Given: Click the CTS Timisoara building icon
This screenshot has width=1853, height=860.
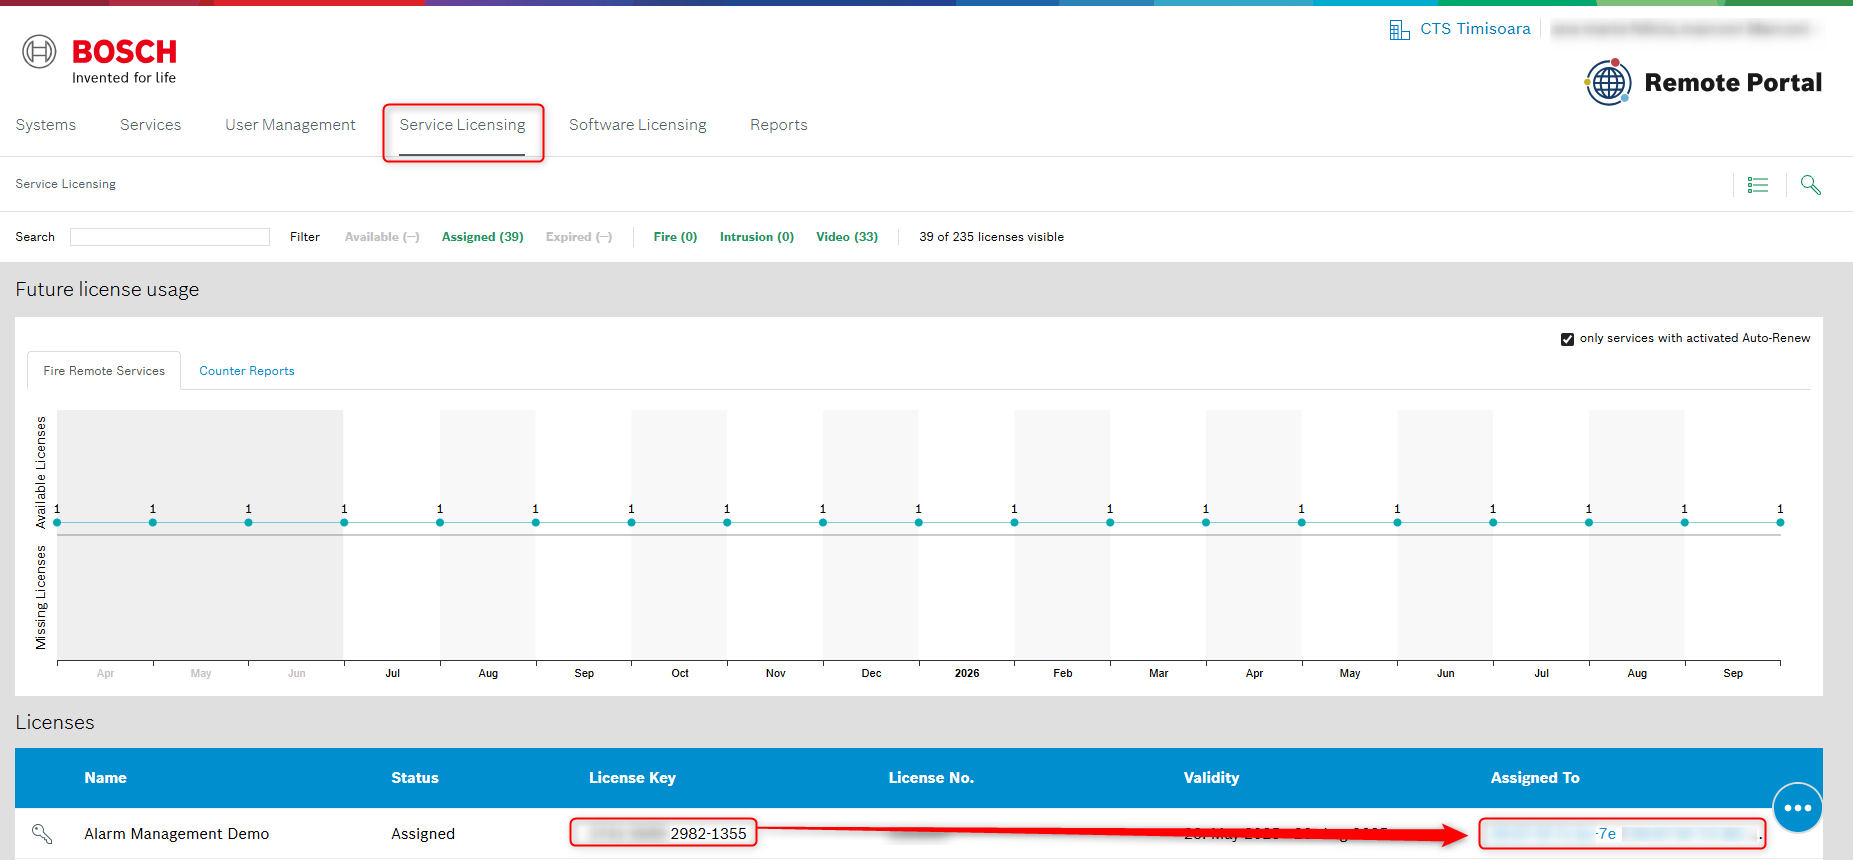Looking at the screenshot, I should (1399, 30).
